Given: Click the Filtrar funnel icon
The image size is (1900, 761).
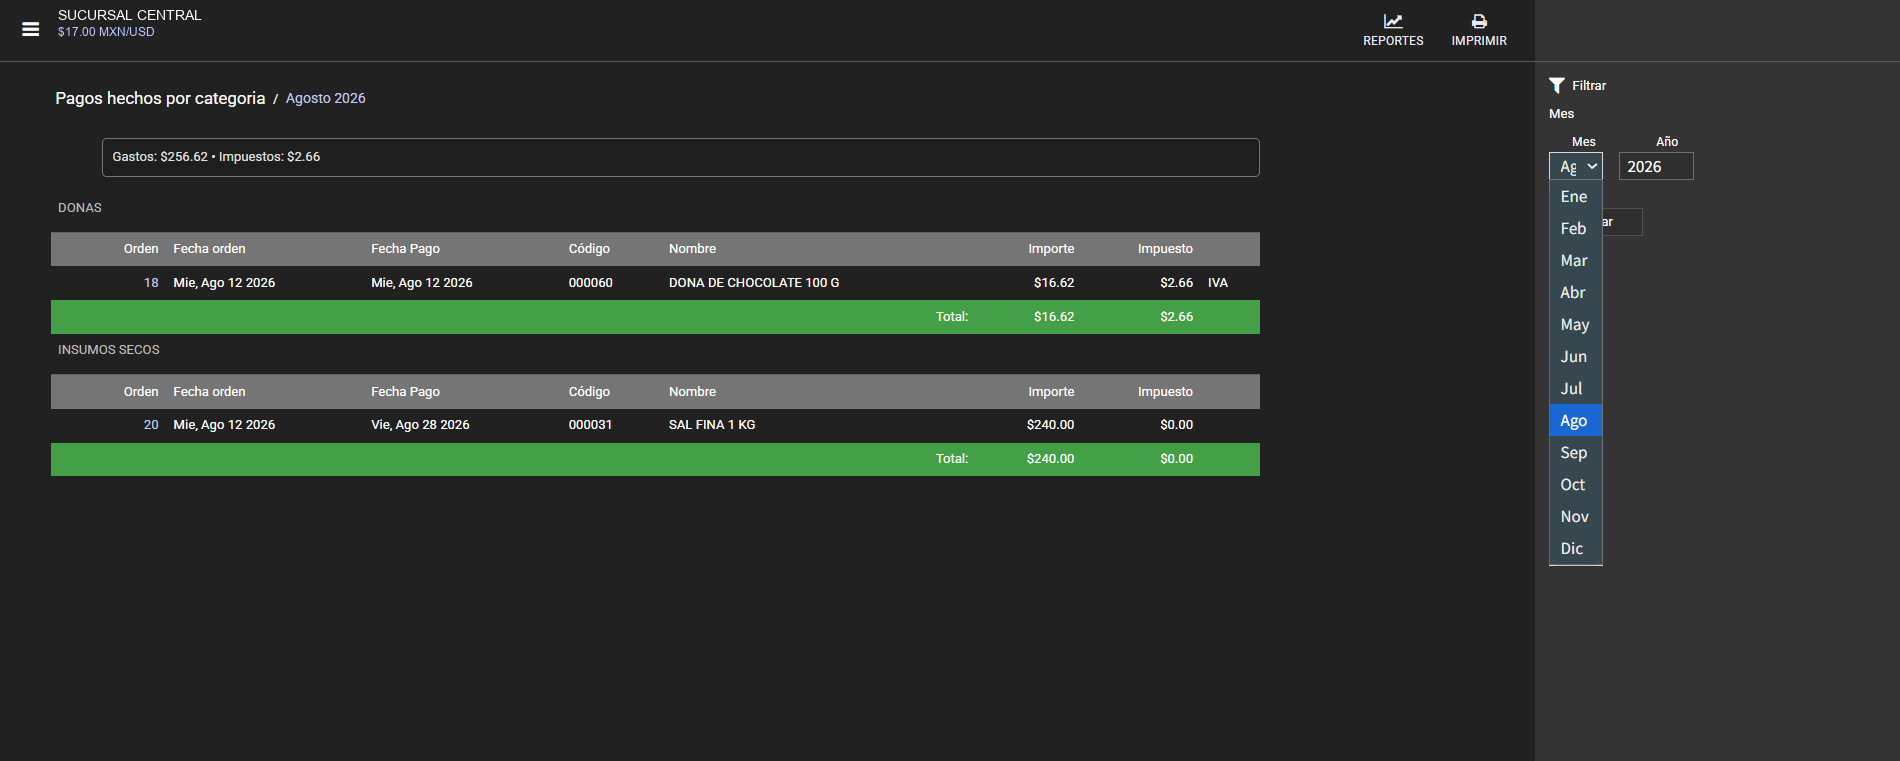Looking at the screenshot, I should (x=1557, y=86).
